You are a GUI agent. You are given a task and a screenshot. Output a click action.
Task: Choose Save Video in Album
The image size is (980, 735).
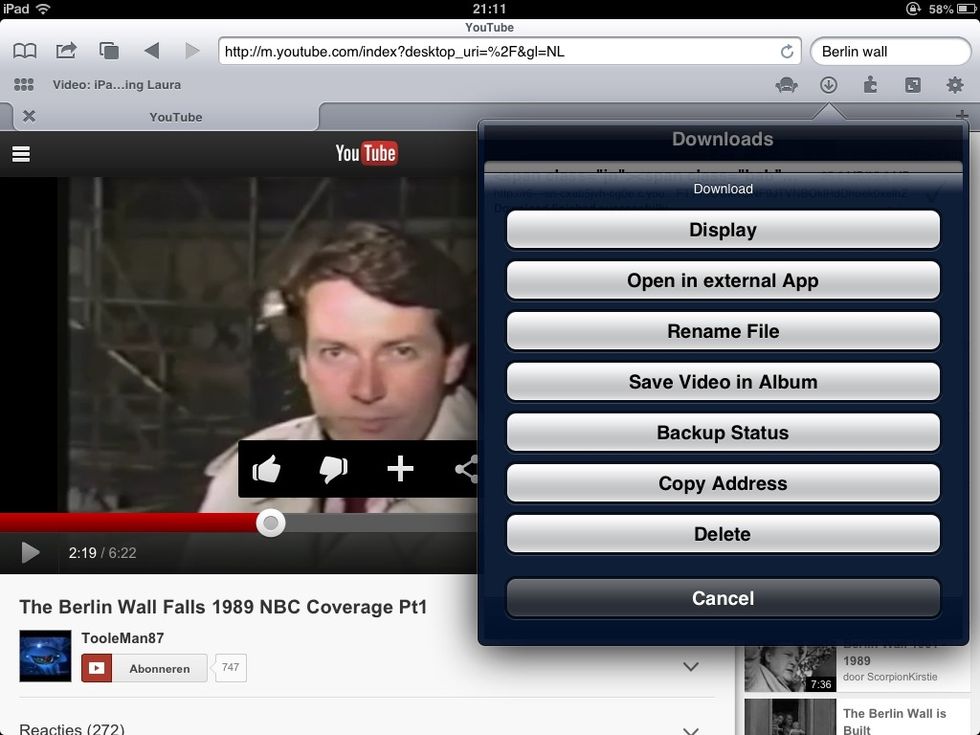[722, 382]
